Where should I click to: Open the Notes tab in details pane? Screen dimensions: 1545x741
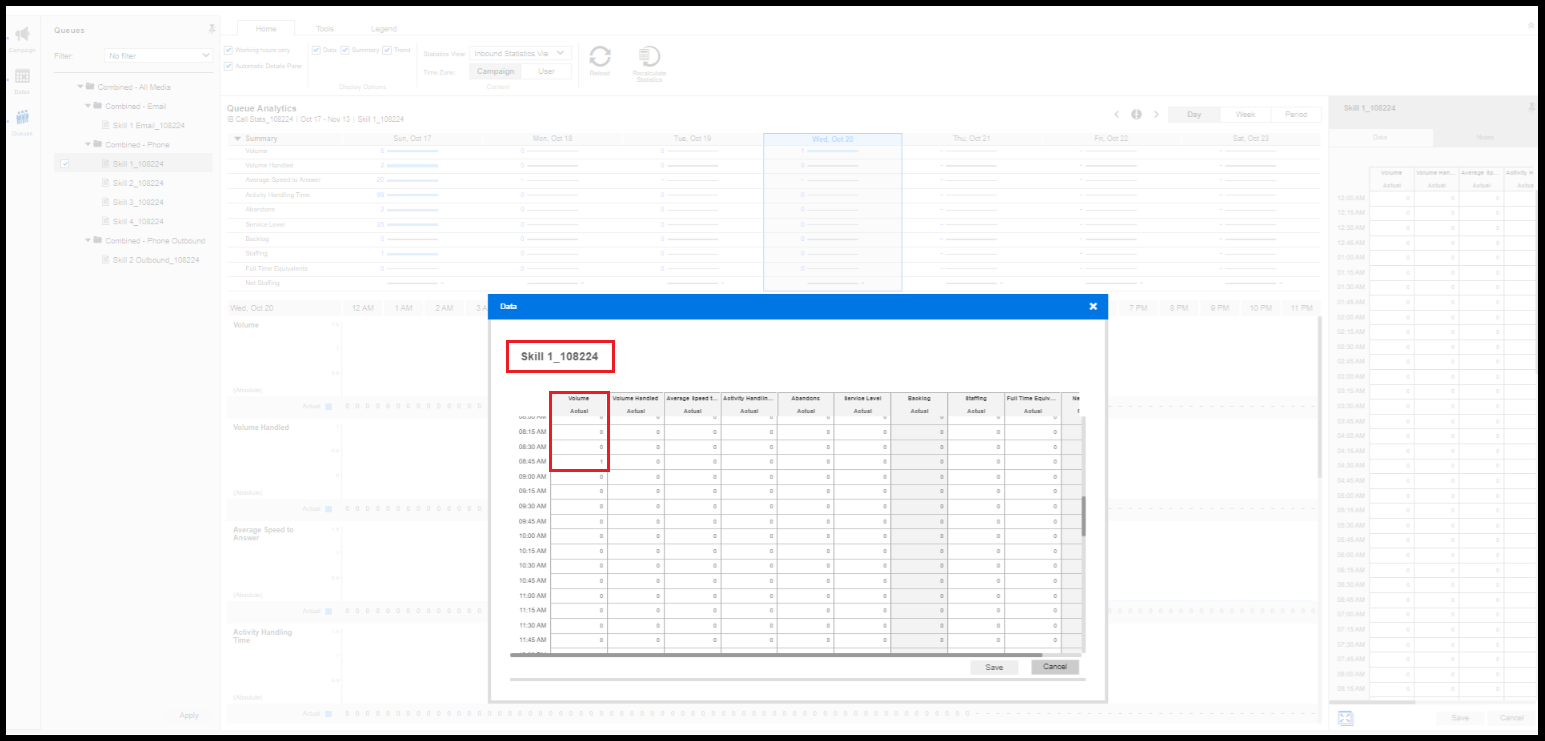pos(1484,137)
